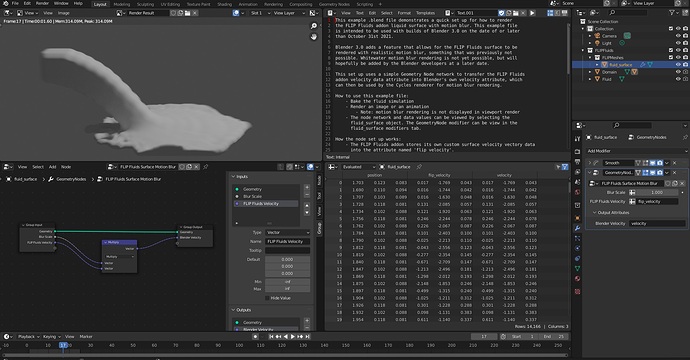This screenshot has height=360, width=690.
Task: Jump to the timeline start frame
Action: pyautogui.click(x=272, y=337)
